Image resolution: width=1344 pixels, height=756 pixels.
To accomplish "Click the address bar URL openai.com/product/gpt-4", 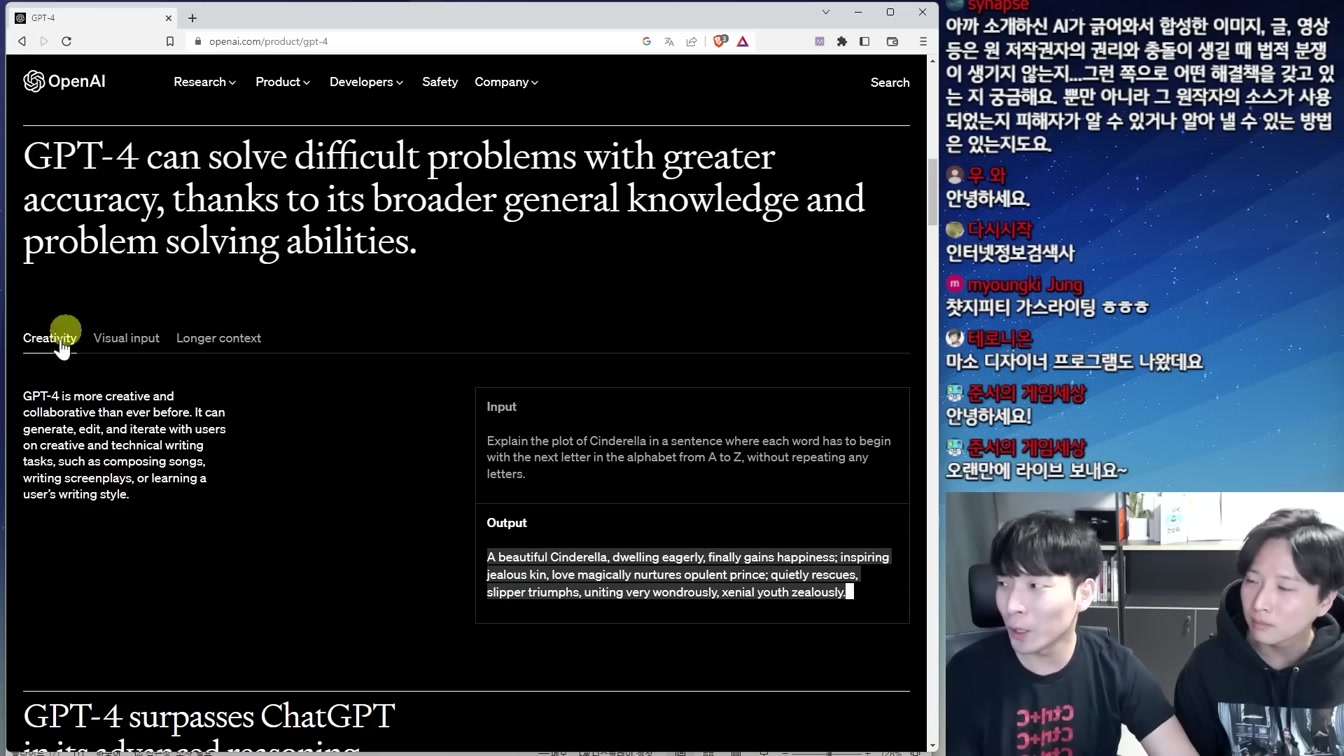I will click(x=268, y=42).
